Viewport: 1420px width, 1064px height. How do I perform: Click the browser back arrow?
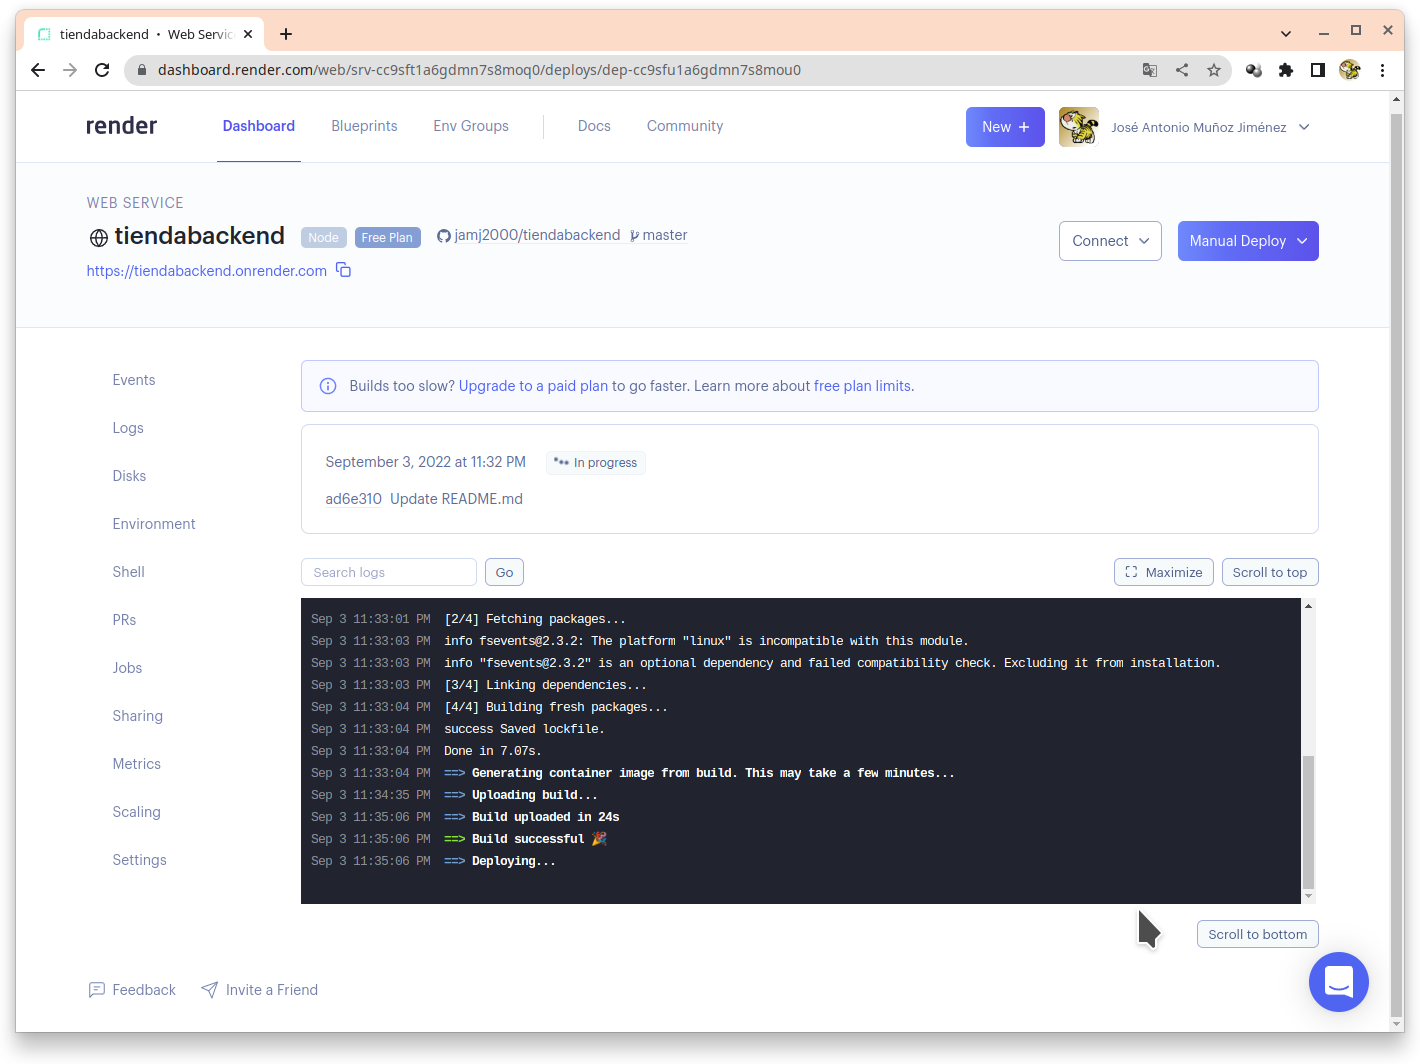[38, 70]
